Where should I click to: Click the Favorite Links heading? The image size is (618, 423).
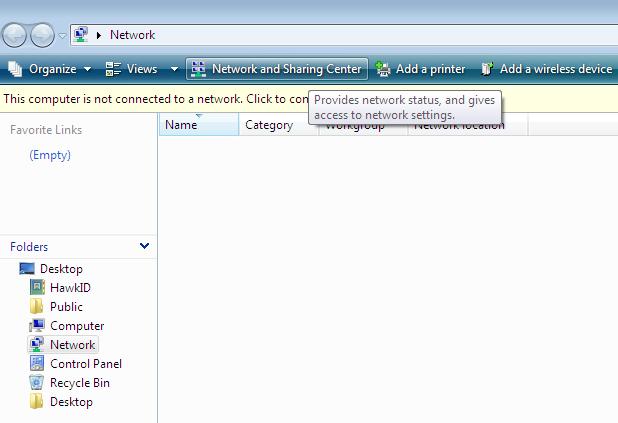tap(46, 130)
